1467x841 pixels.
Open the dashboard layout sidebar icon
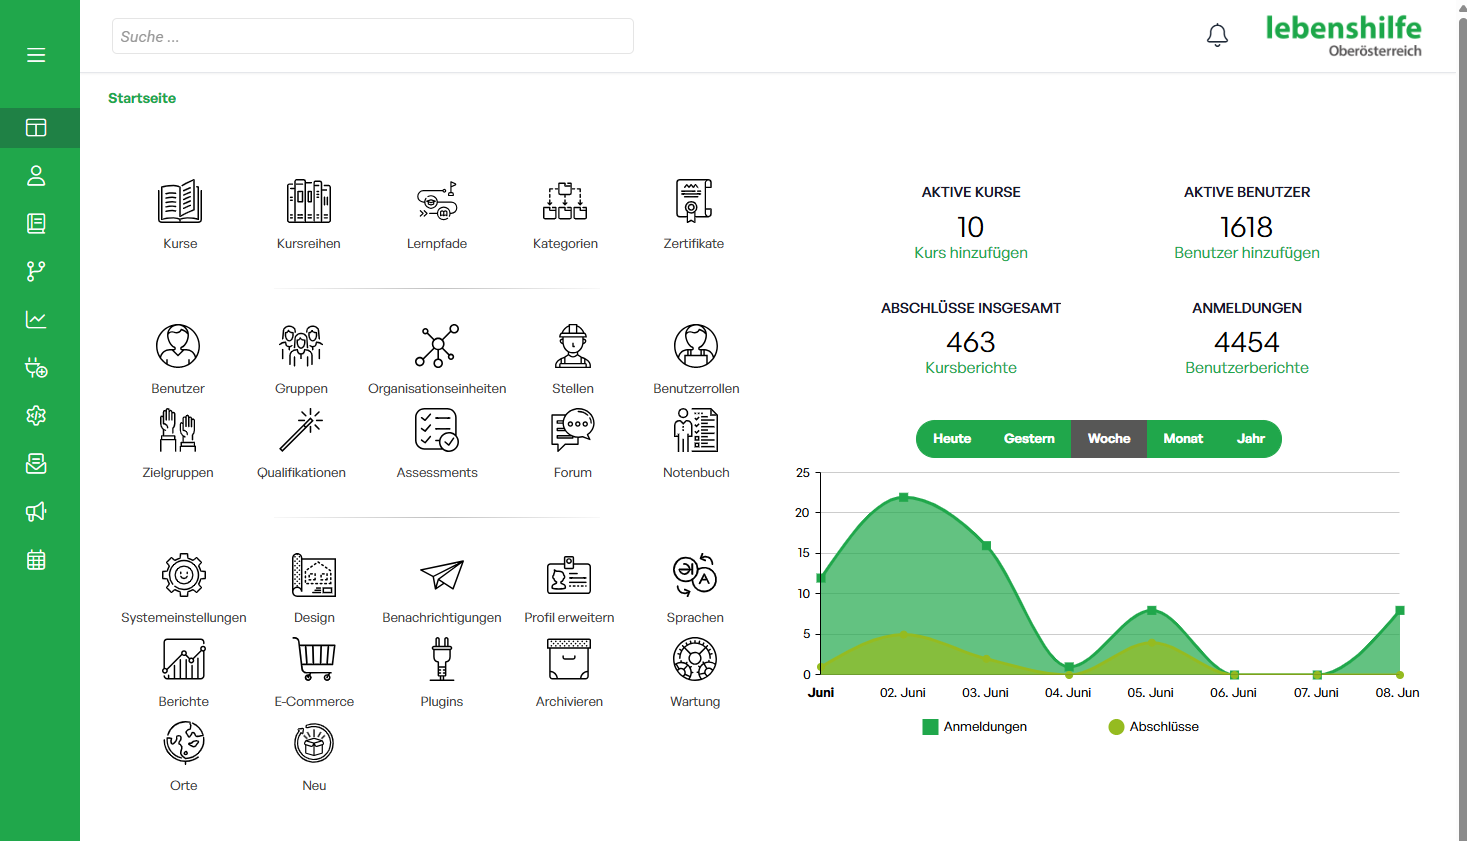point(36,128)
